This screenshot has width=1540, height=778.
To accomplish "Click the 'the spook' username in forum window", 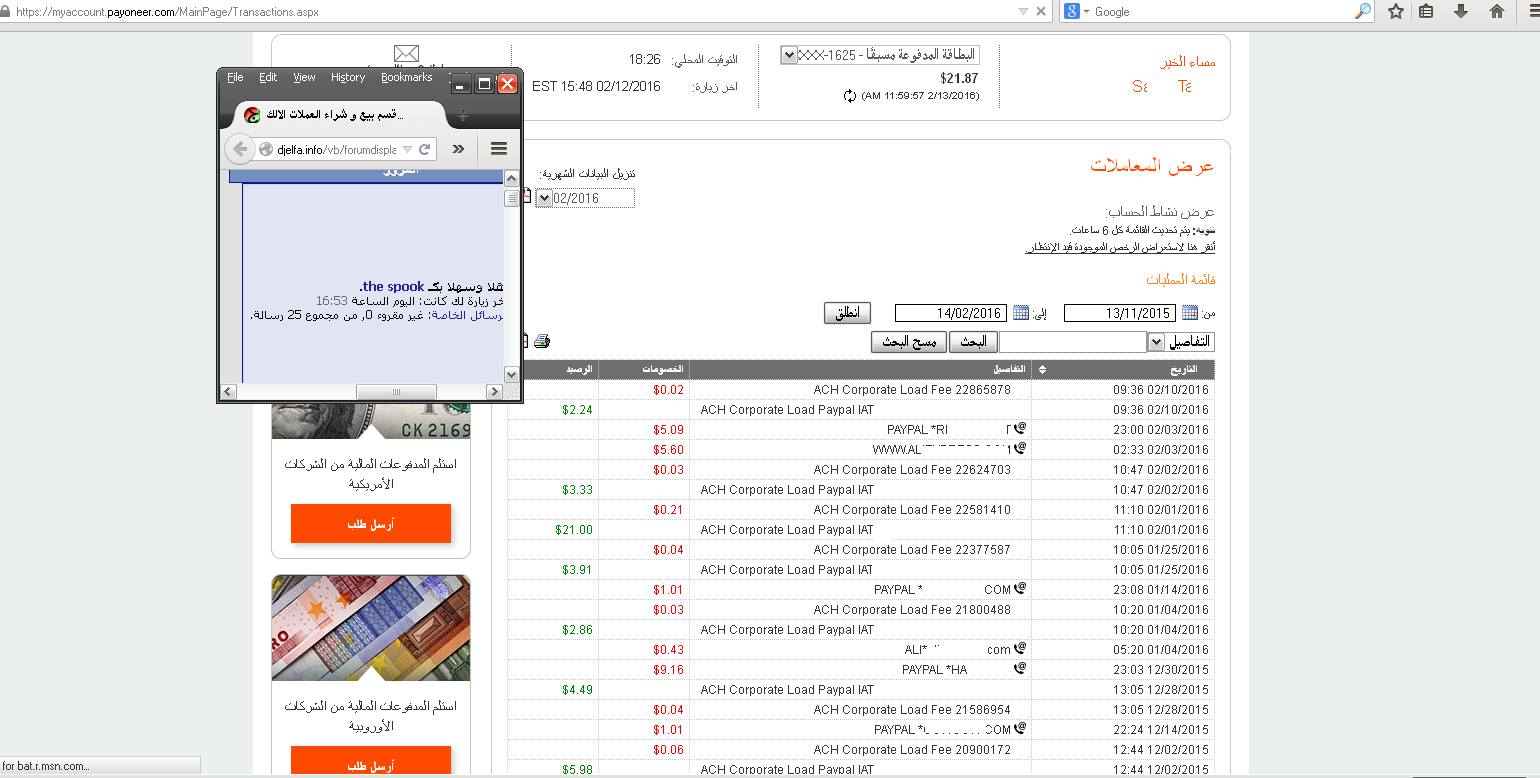I will tap(394, 287).
